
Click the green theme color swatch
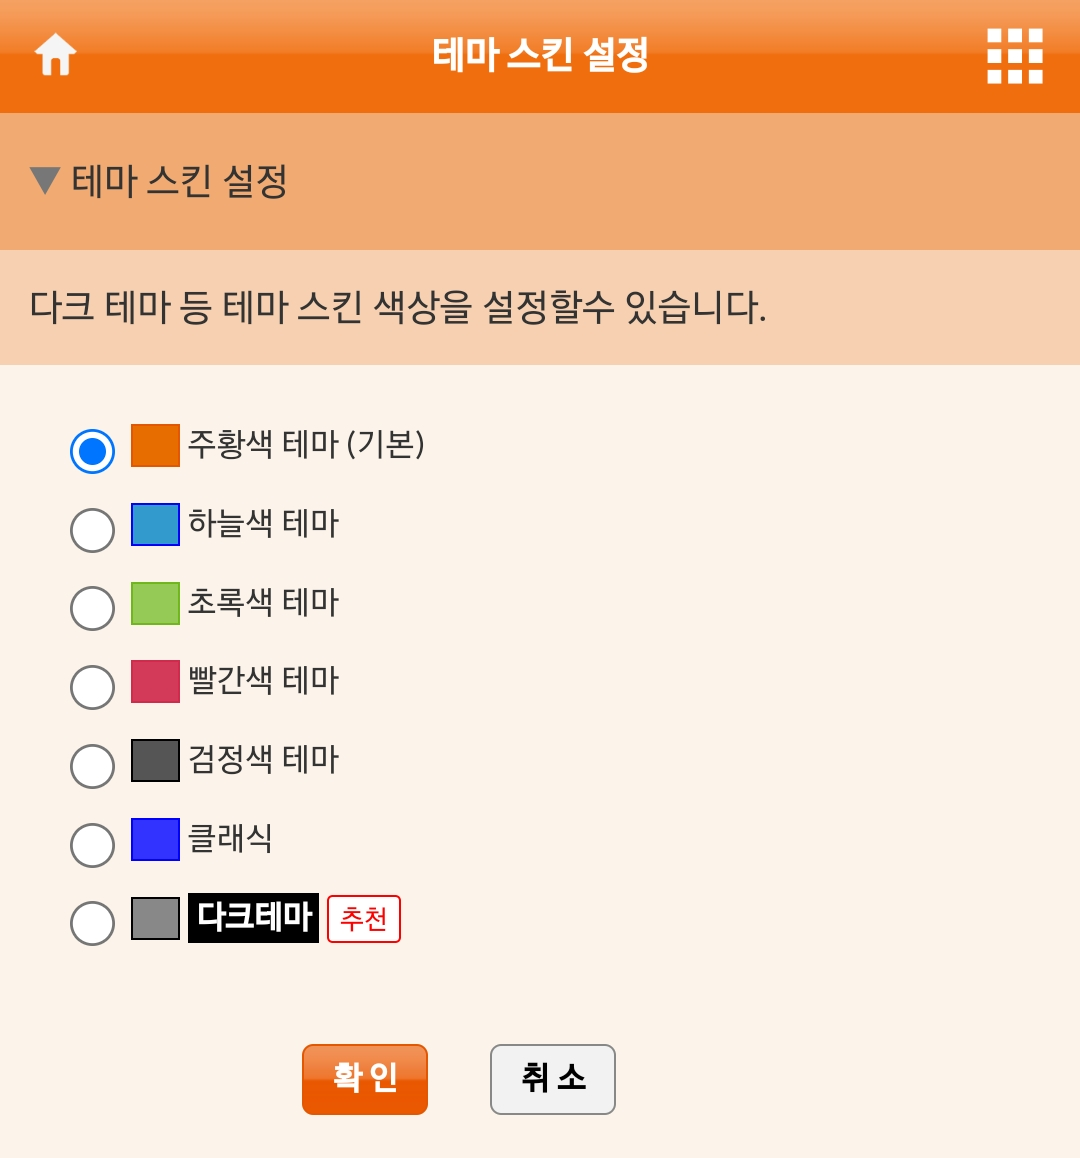tap(155, 603)
